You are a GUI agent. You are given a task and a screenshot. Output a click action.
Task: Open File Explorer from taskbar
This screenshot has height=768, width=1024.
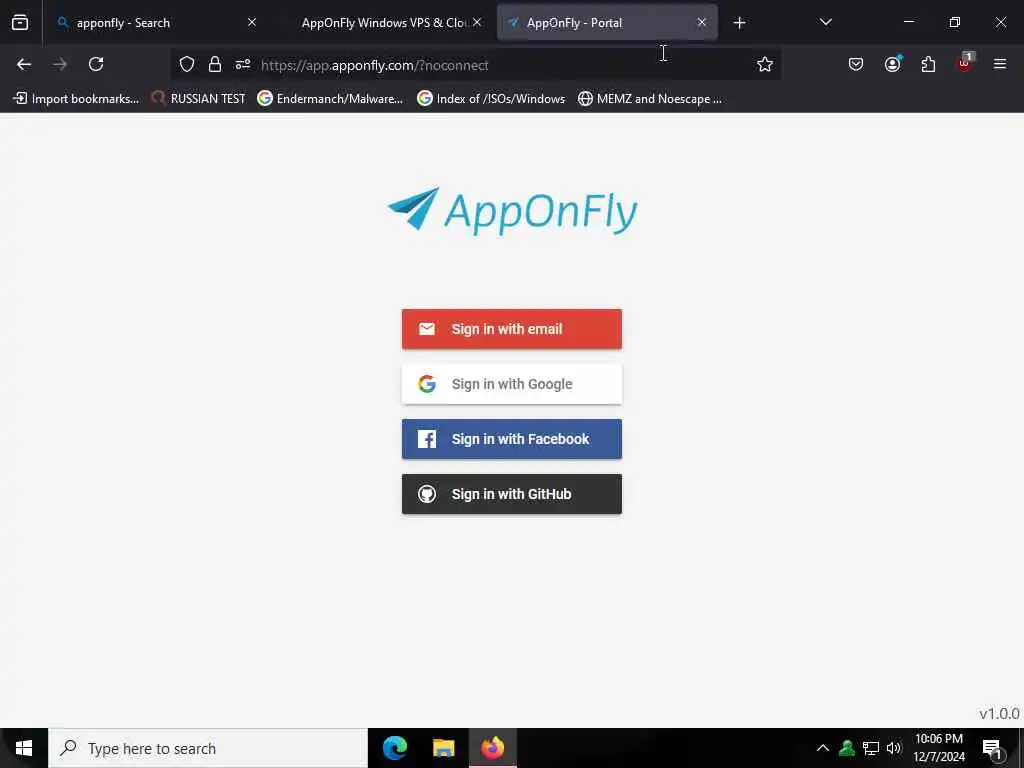tap(443, 748)
